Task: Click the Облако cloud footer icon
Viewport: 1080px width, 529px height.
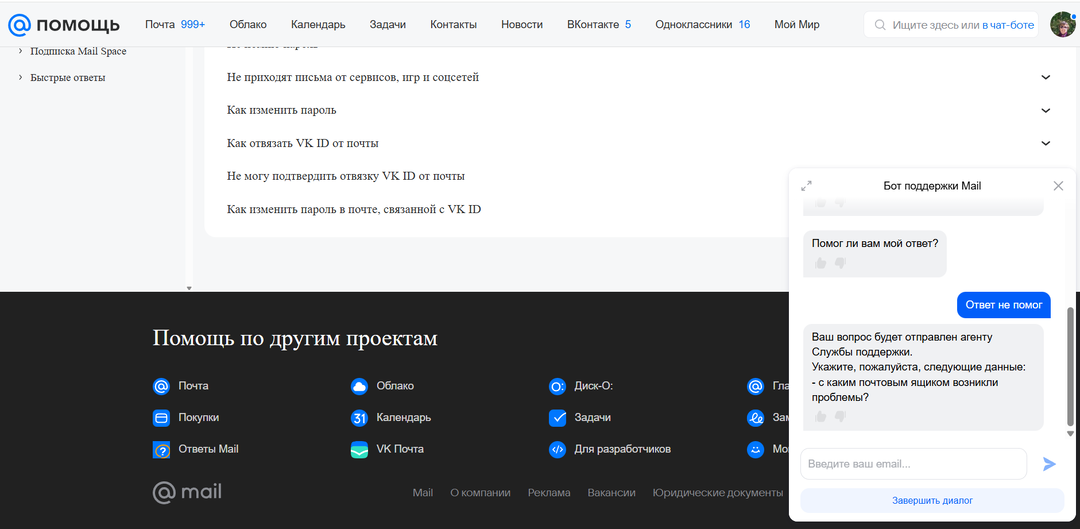Action: pos(360,386)
